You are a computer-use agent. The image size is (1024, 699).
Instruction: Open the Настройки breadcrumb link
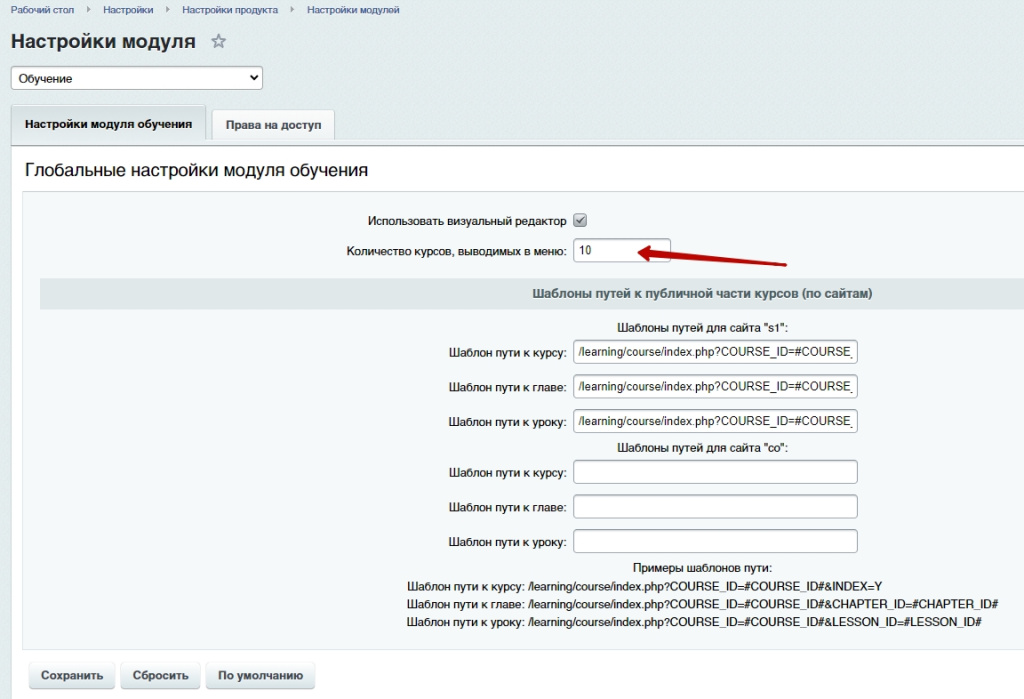128,9
